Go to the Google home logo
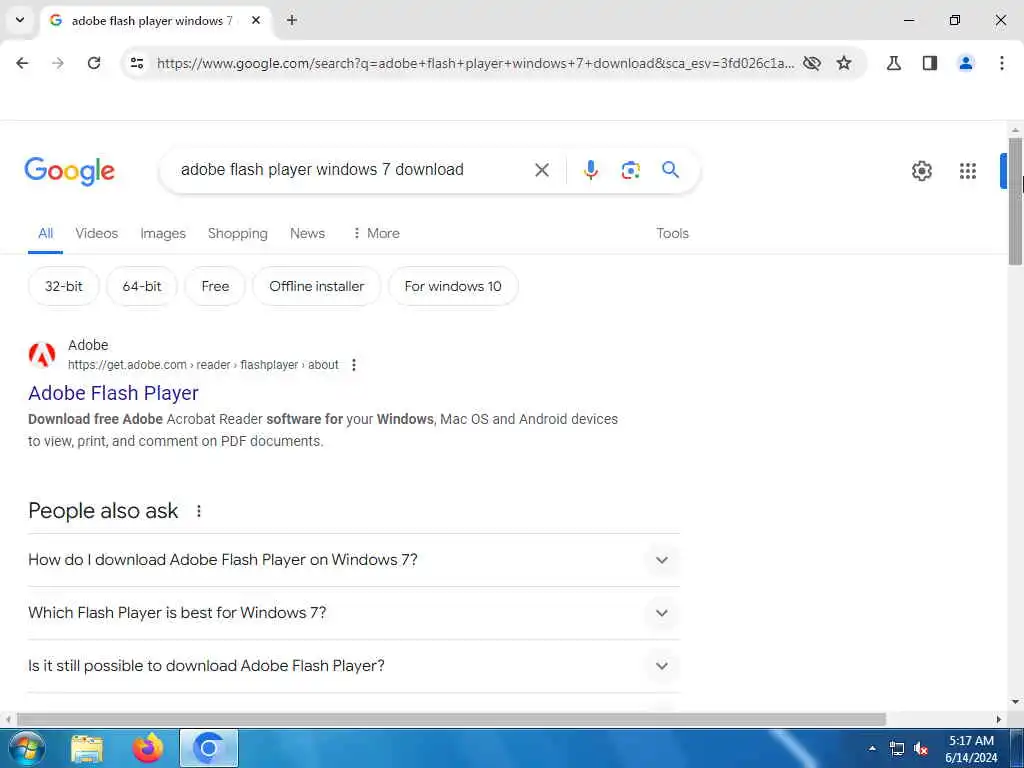 (x=69, y=170)
